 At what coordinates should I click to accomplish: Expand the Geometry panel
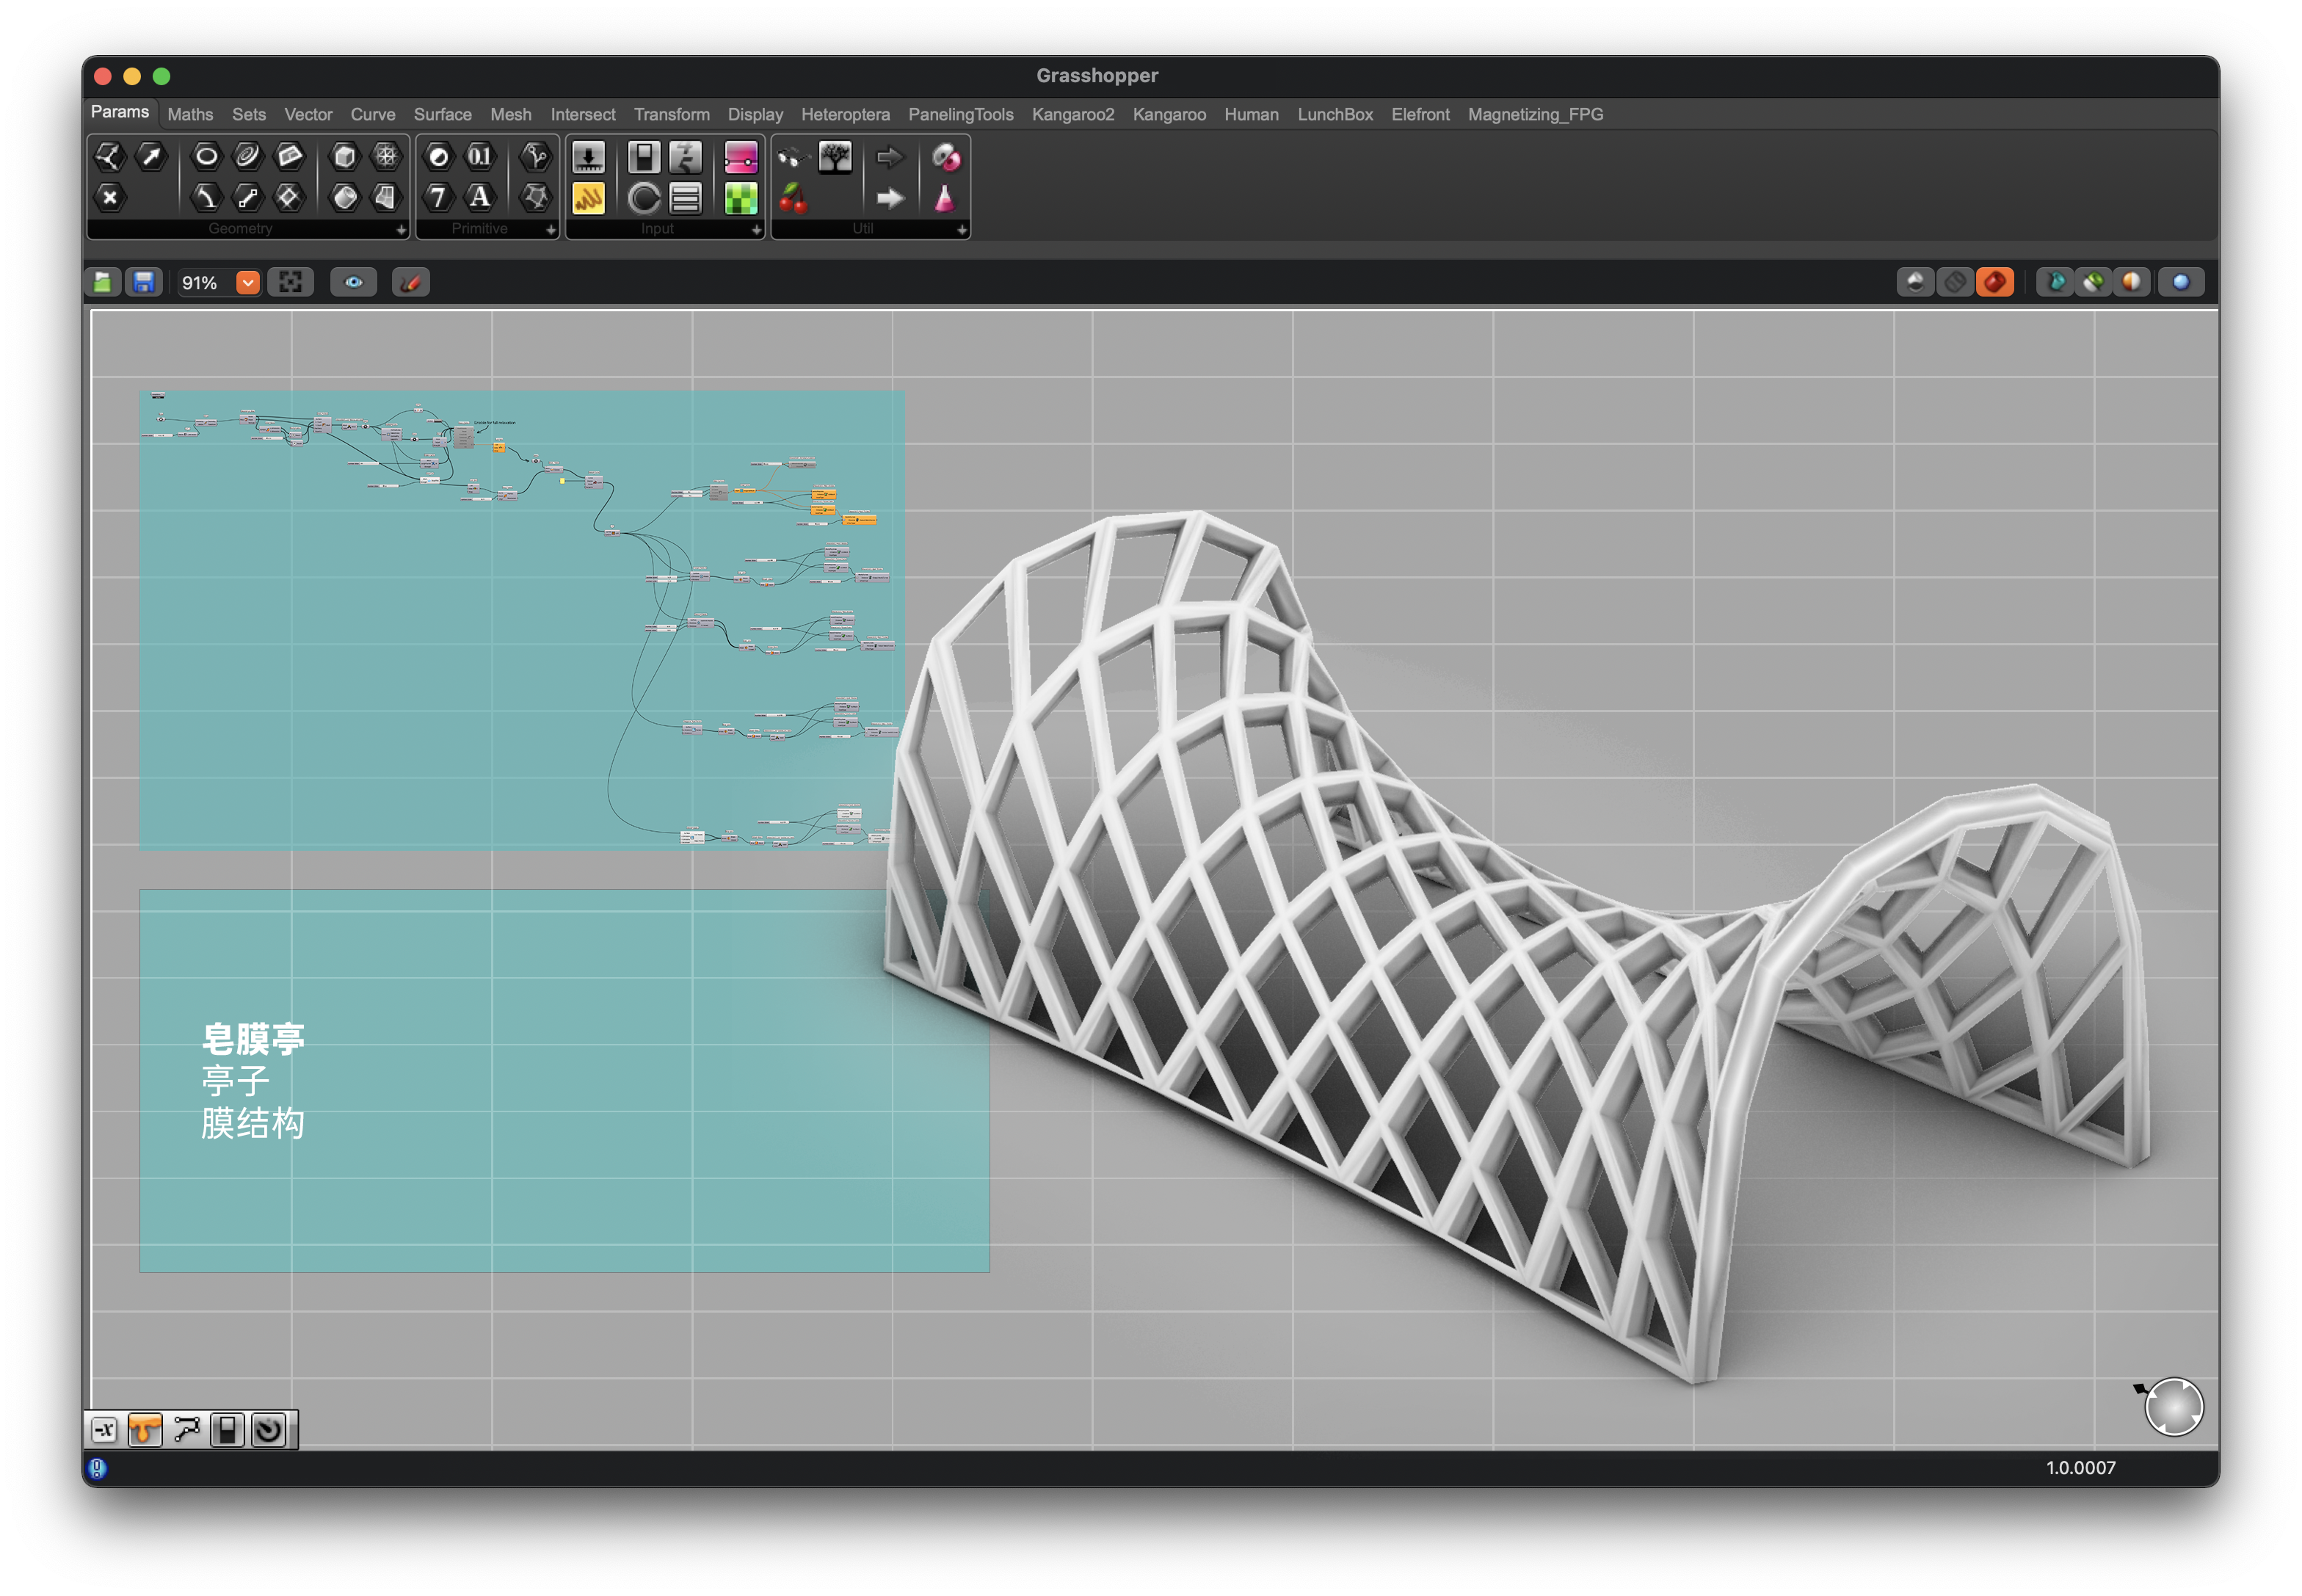401,230
